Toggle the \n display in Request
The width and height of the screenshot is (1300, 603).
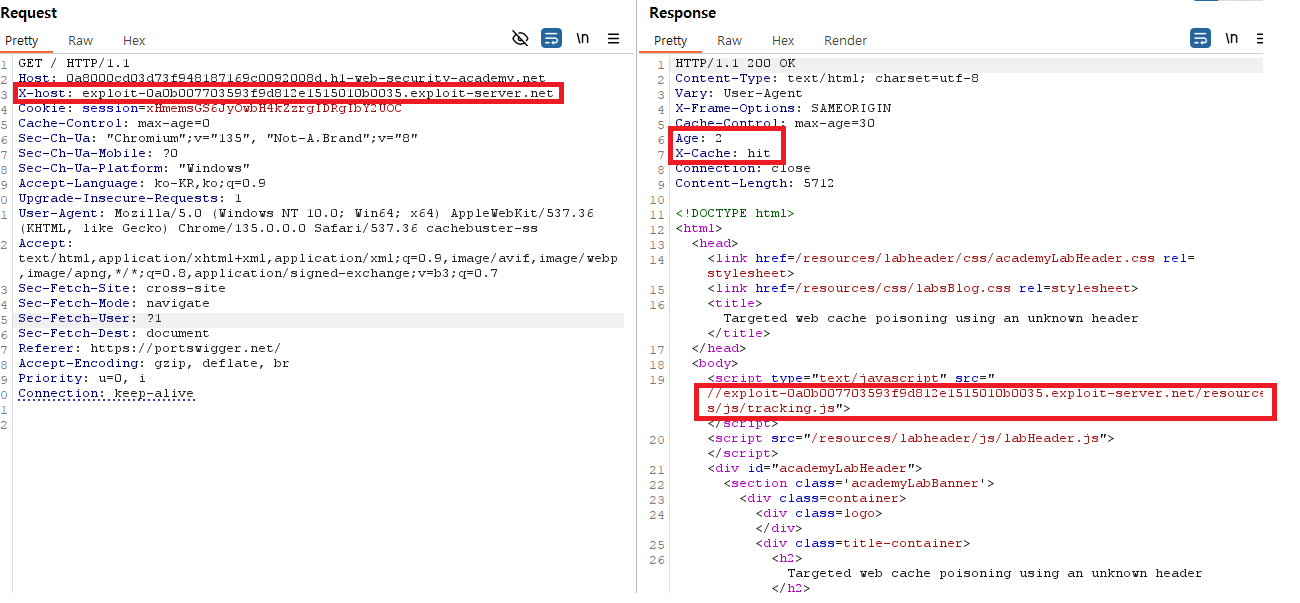pyautogui.click(x=583, y=39)
